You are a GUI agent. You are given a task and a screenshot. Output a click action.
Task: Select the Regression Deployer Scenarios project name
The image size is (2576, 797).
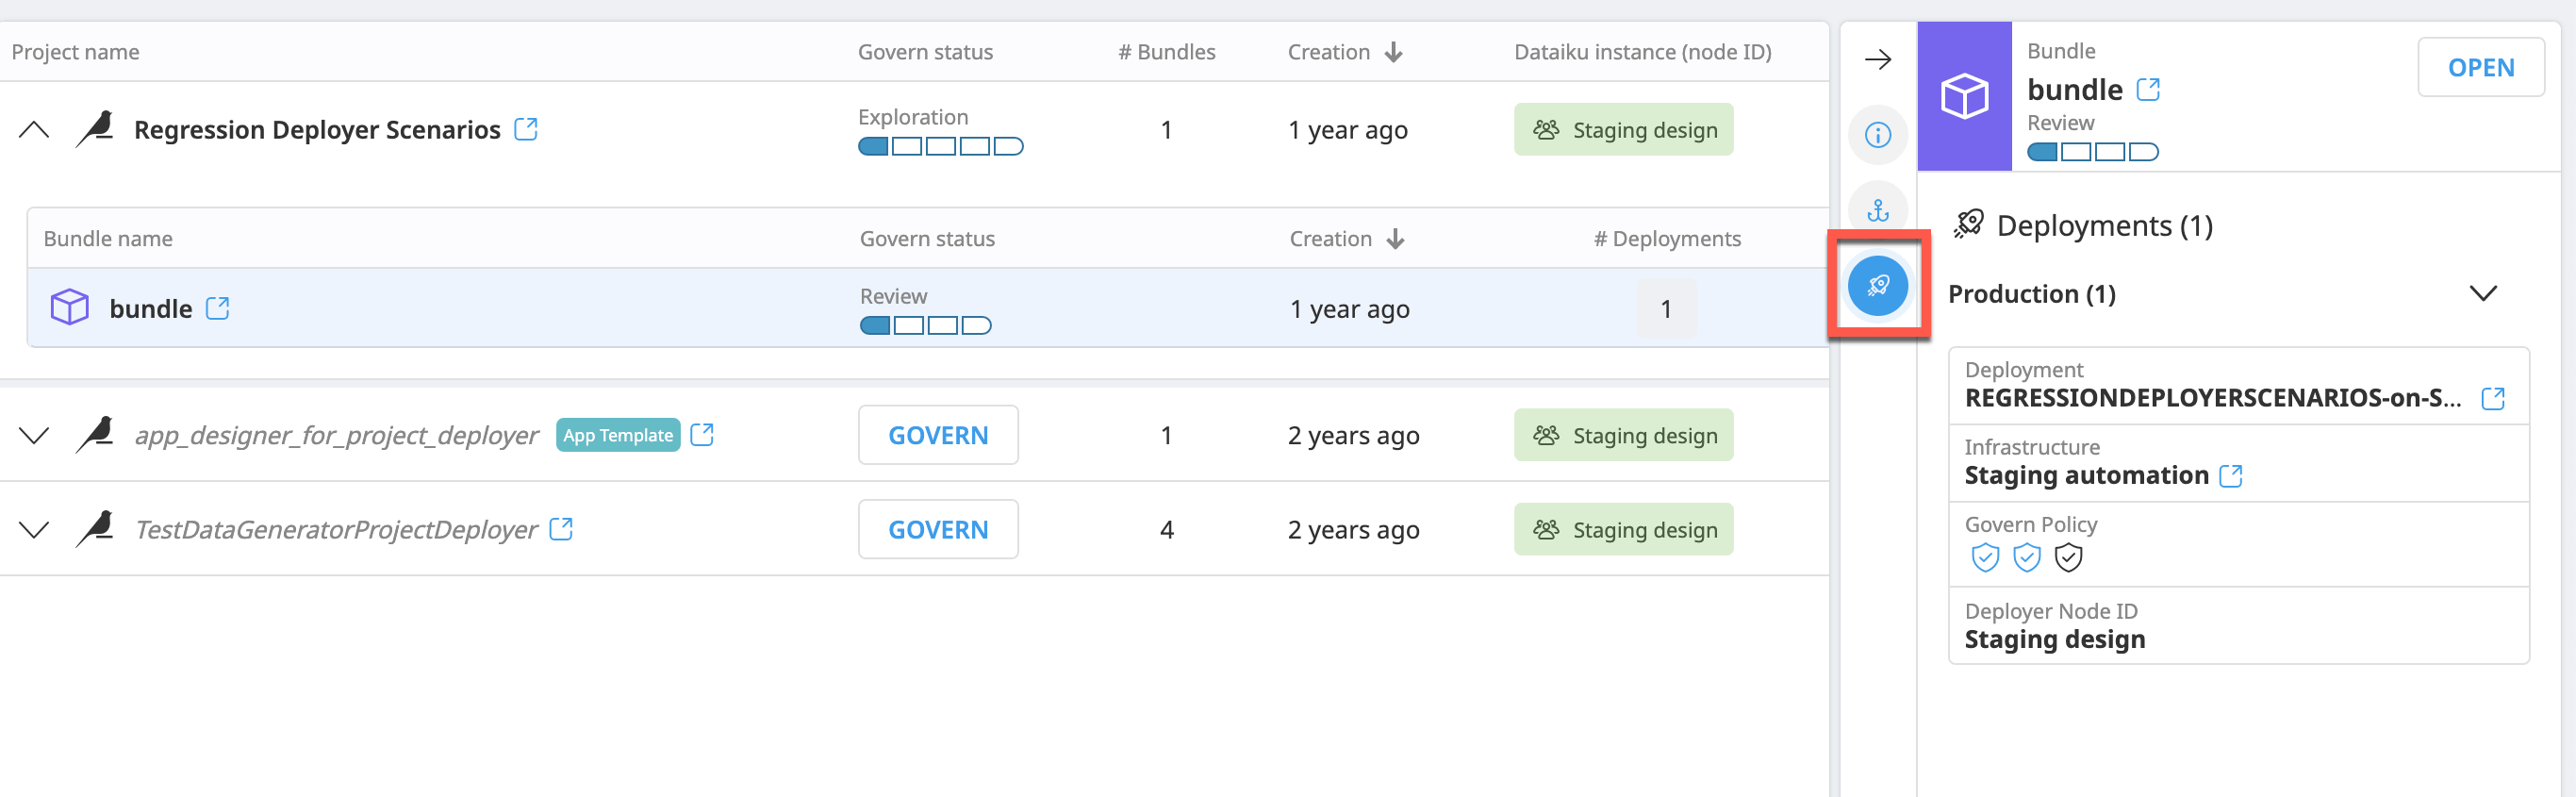pos(317,130)
